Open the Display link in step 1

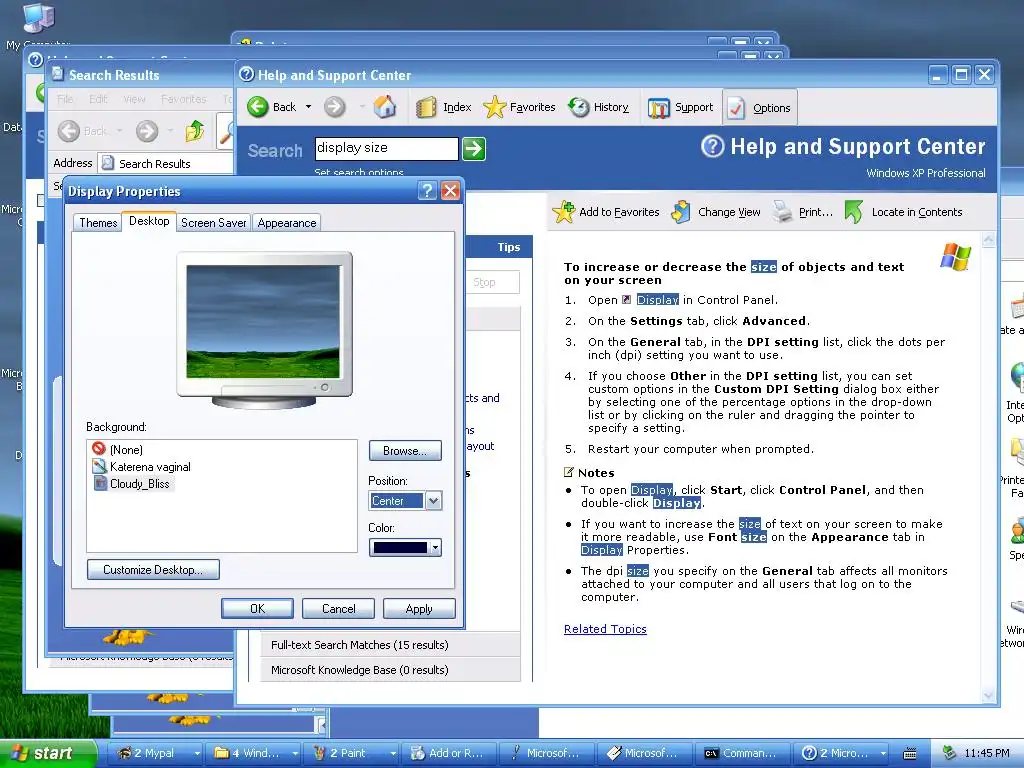(658, 300)
